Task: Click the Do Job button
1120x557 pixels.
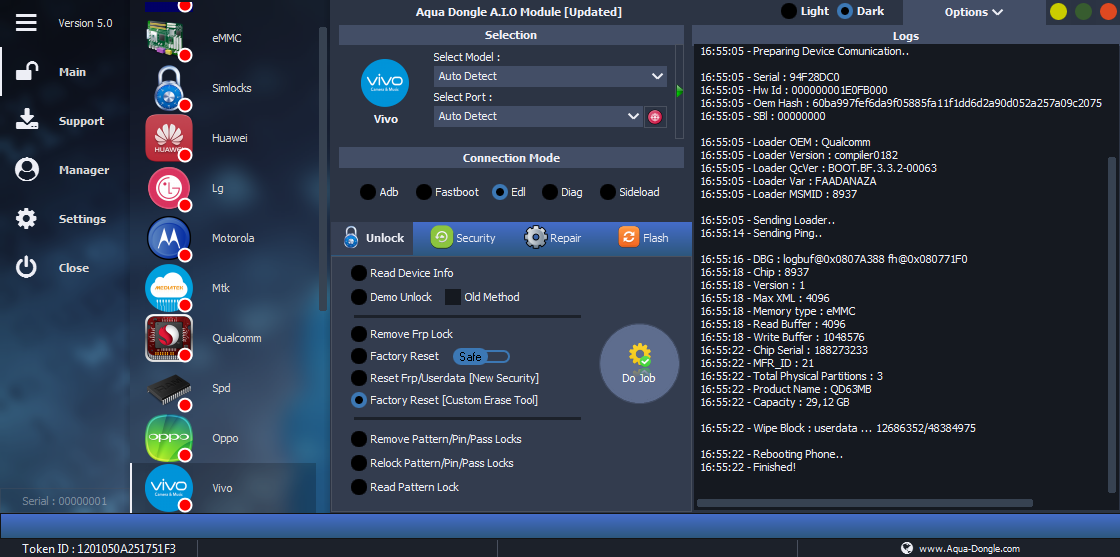Action: (639, 363)
